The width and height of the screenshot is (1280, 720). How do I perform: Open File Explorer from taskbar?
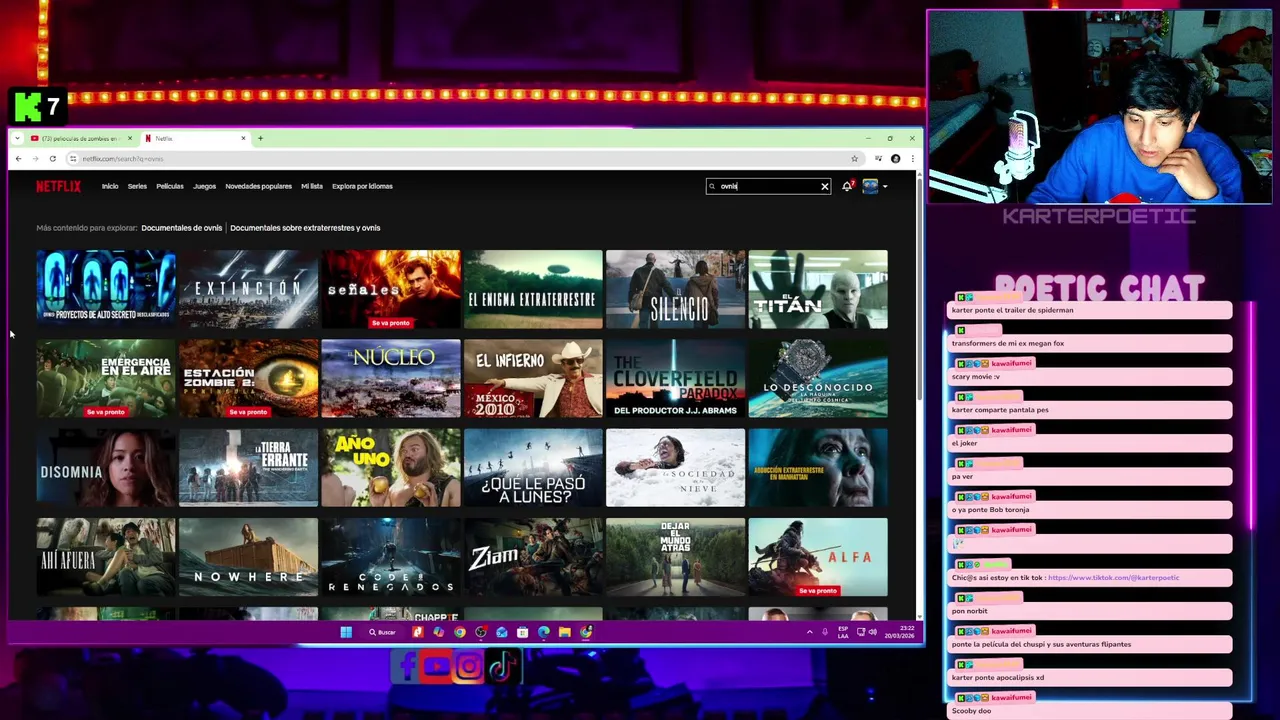[x=565, y=632]
